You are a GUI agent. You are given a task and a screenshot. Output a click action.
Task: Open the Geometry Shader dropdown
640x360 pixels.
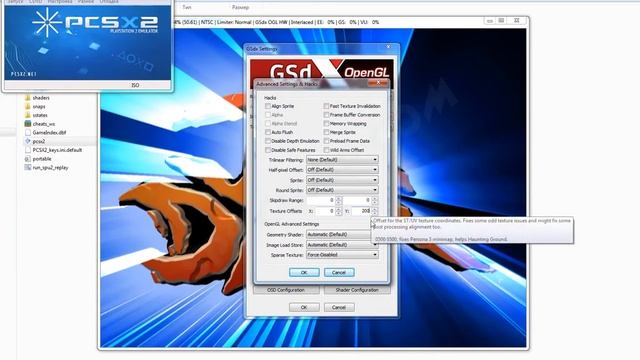[342, 234]
